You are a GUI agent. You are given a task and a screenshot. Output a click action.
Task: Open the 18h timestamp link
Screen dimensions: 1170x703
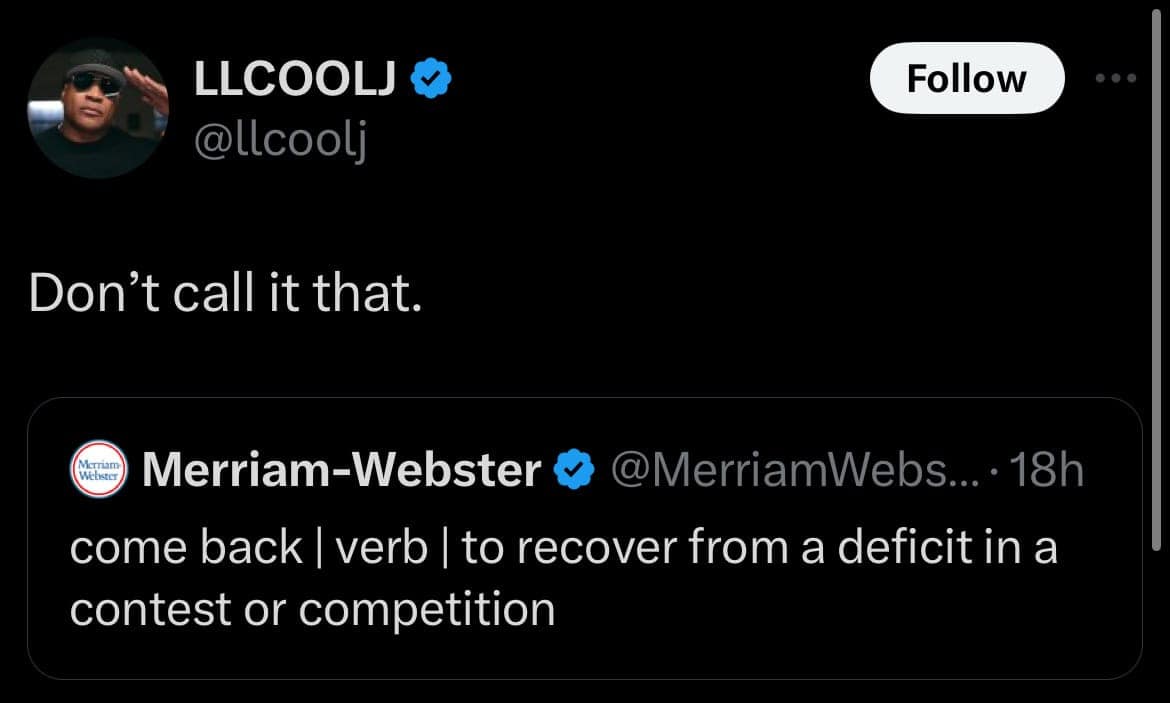pyautogui.click(x=1048, y=470)
